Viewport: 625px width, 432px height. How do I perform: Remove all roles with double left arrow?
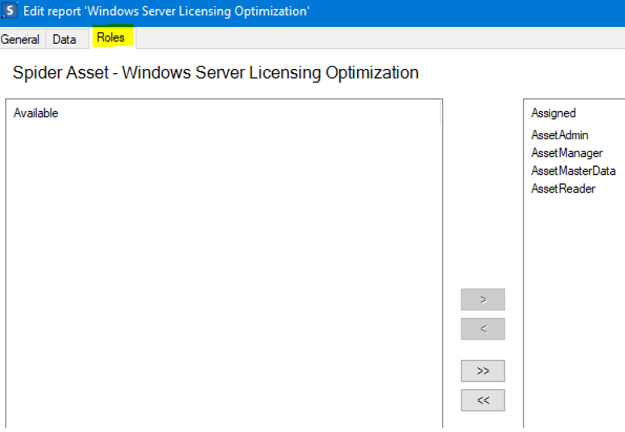[x=483, y=400]
